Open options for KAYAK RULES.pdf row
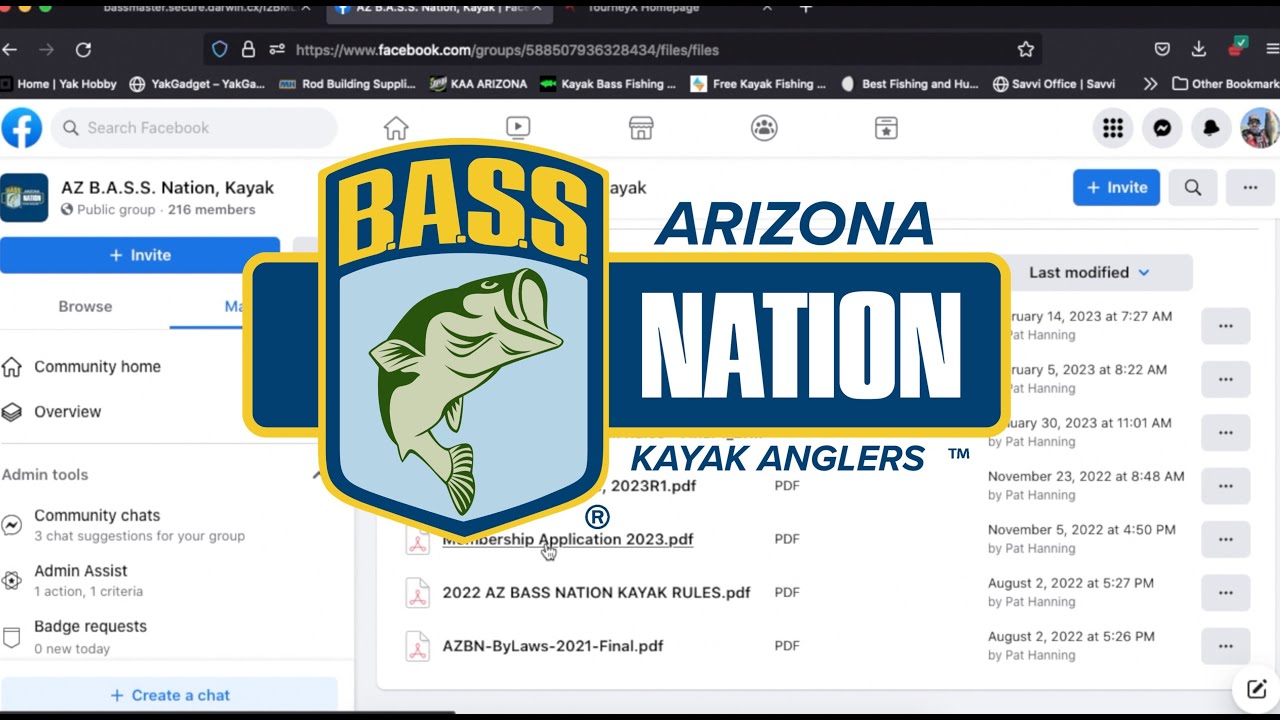1280x720 pixels. [1225, 593]
